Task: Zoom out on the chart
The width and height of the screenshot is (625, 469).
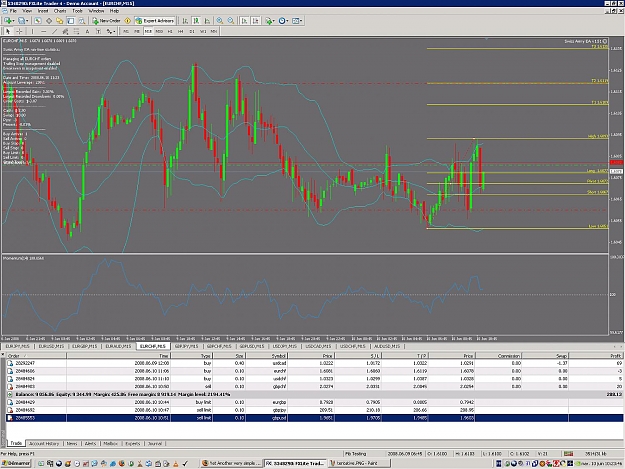Action: [x=231, y=21]
